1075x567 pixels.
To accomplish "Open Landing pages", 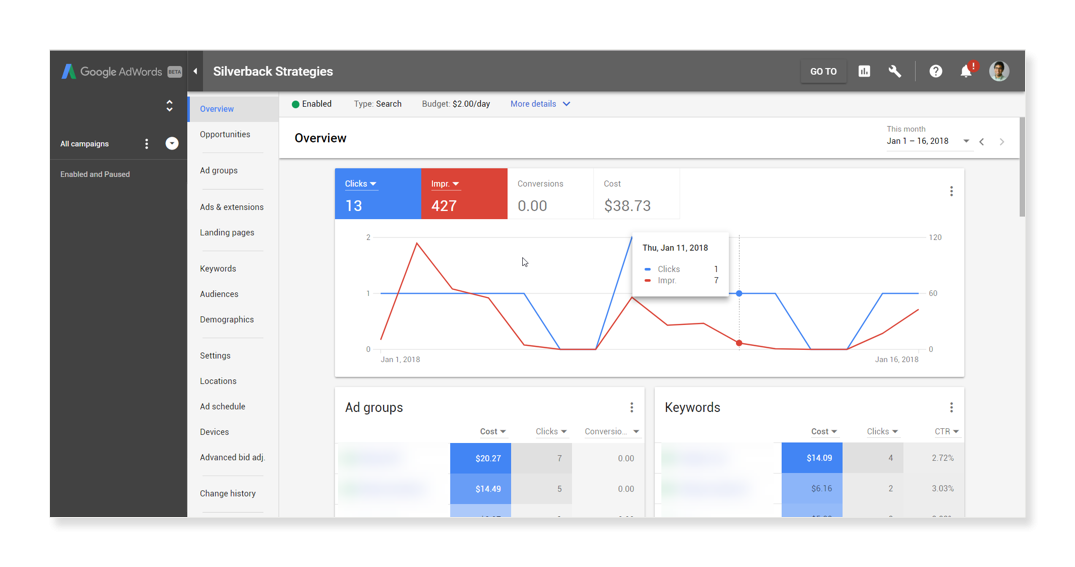I will (x=227, y=232).
